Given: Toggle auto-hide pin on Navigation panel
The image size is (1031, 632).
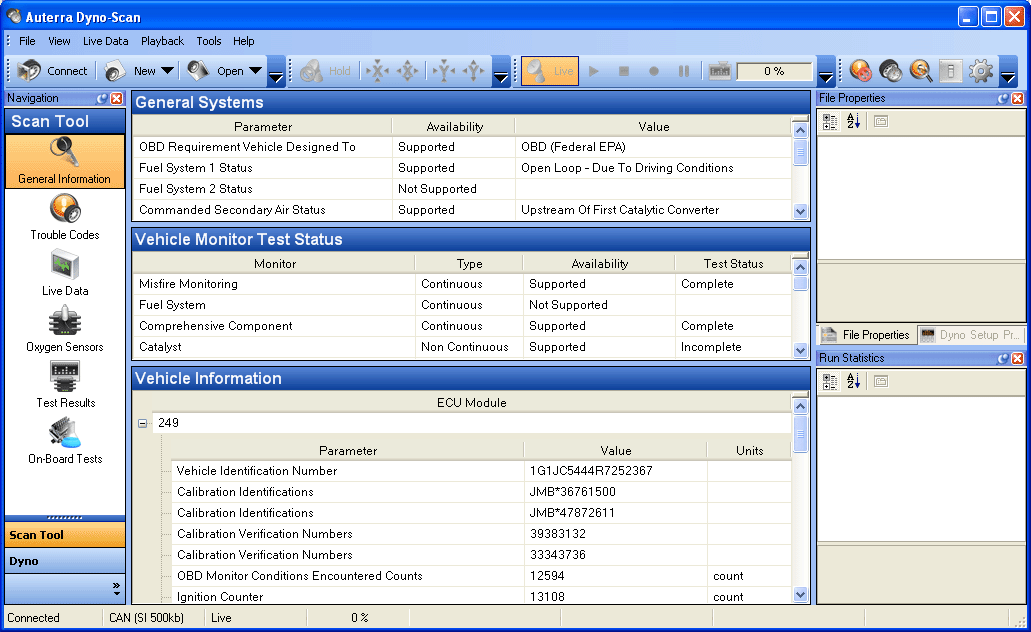Looking at the screenshot, I should pos(102,99).
